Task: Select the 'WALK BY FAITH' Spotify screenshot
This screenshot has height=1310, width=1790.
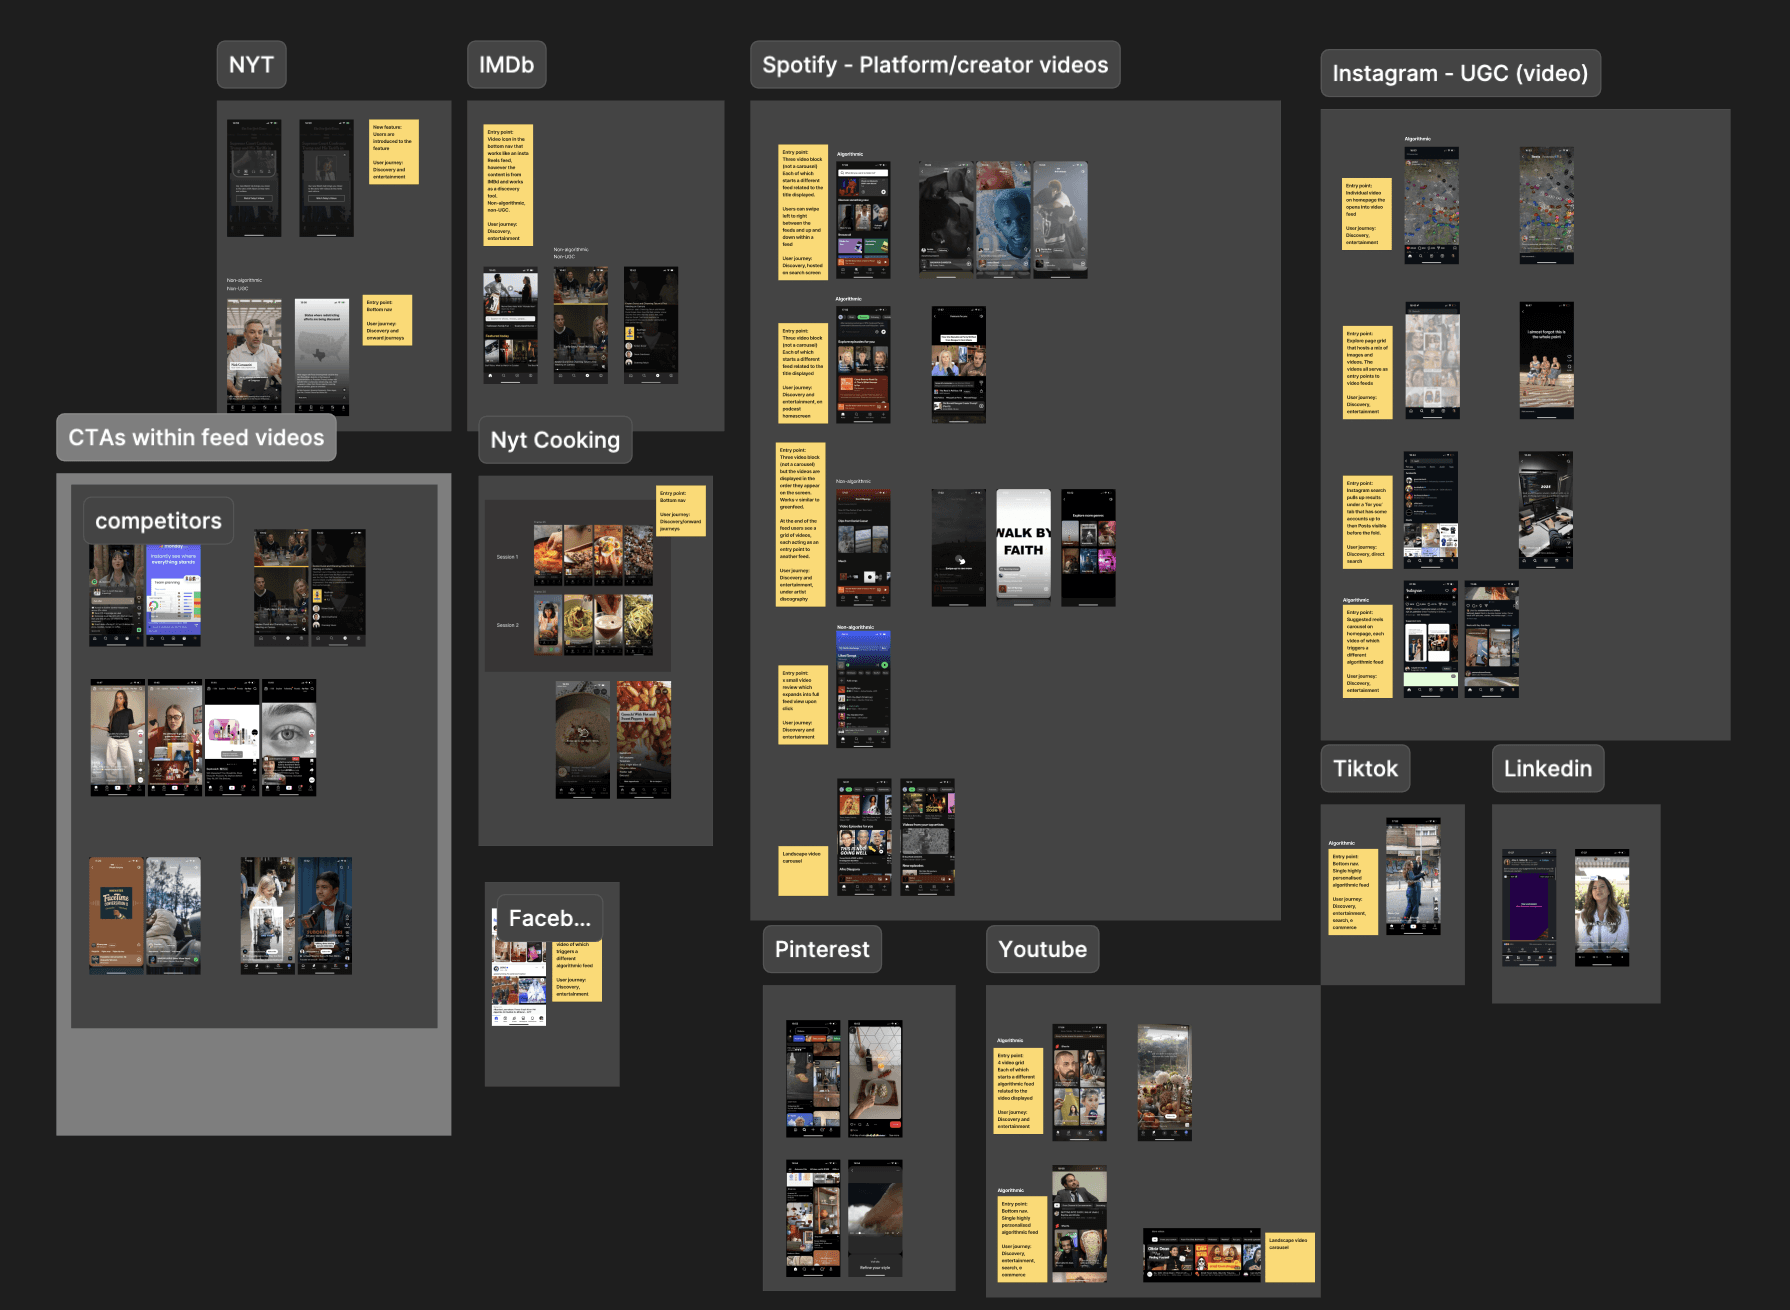Action: (x=1023, y=548)
